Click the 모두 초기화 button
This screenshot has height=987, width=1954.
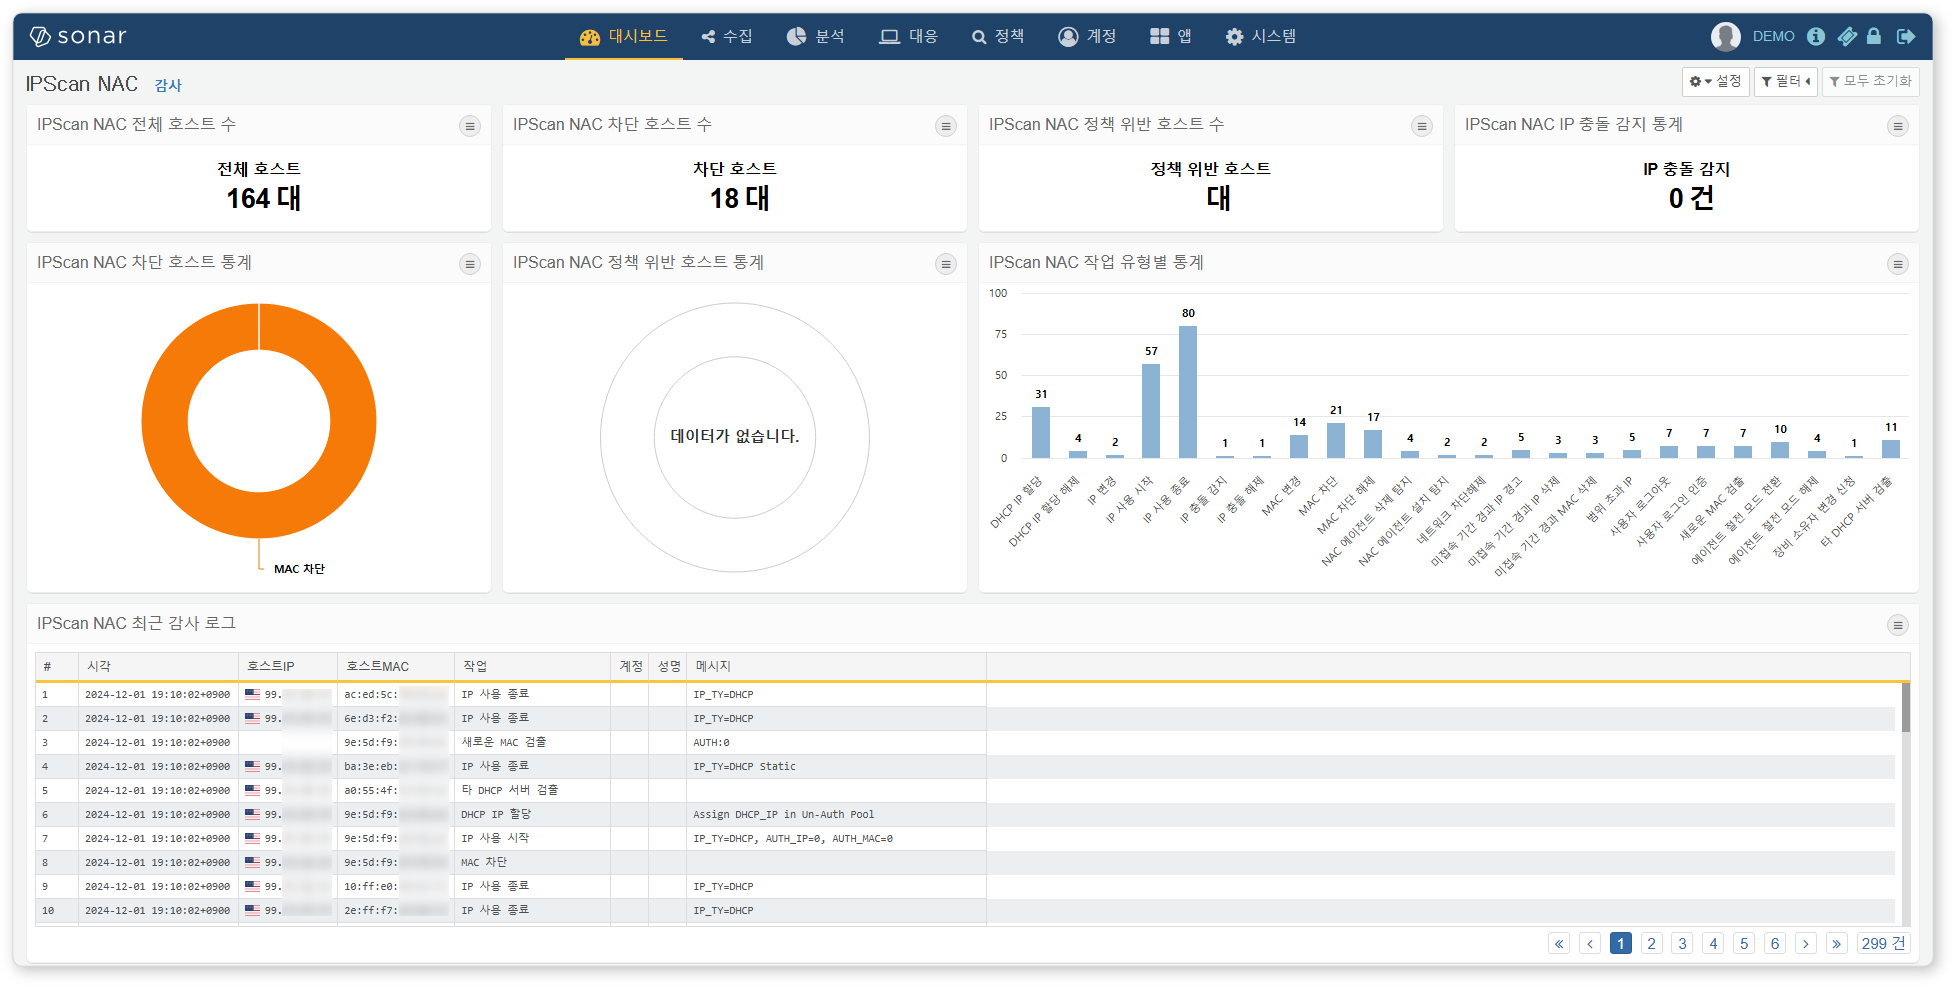point(1870,82)
